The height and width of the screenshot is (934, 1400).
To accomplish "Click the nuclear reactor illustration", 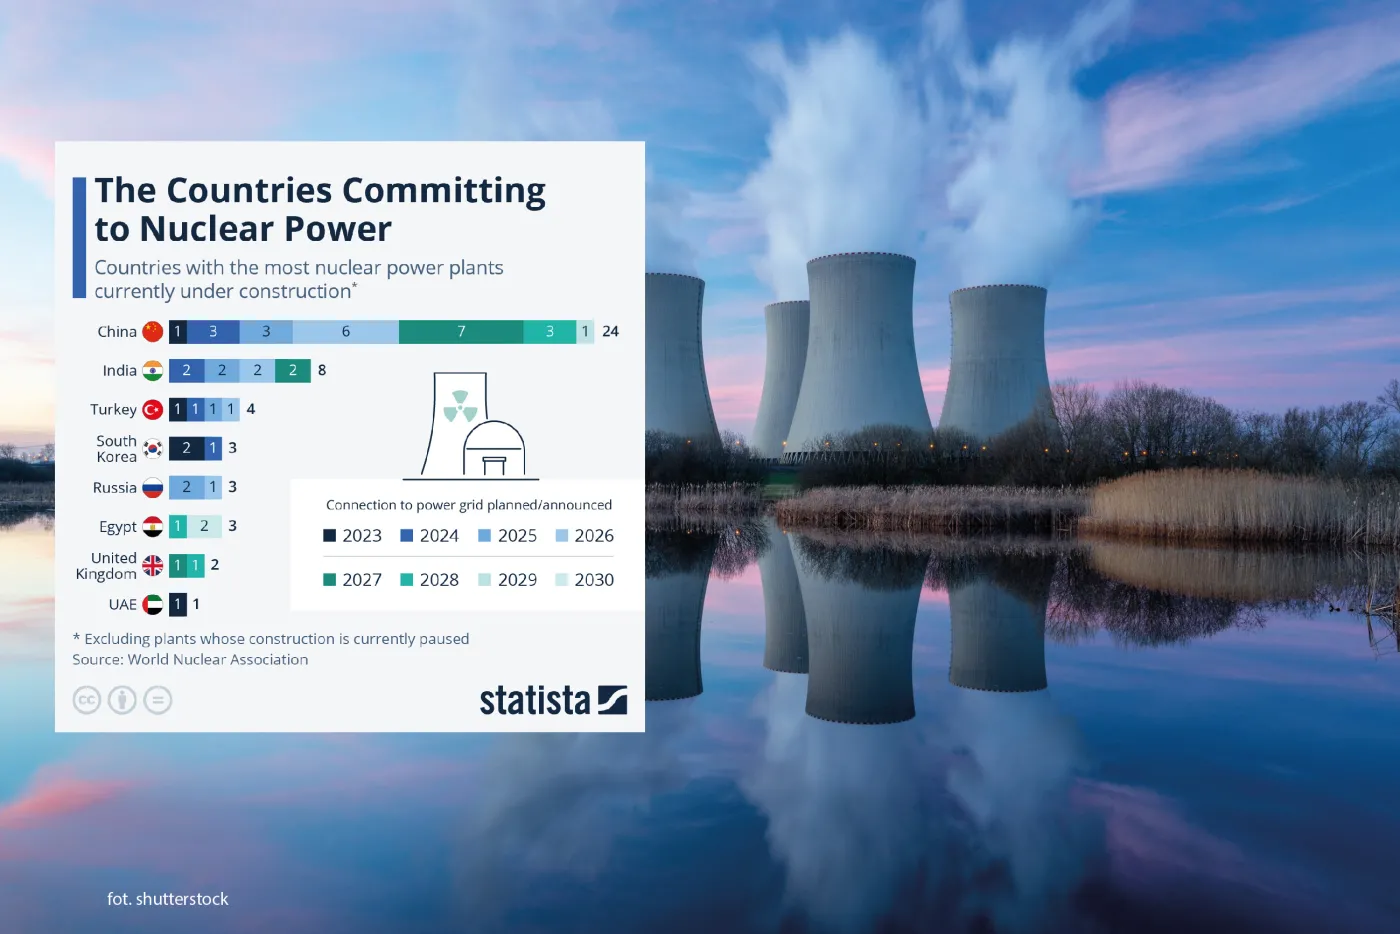I will pos(472,426).
